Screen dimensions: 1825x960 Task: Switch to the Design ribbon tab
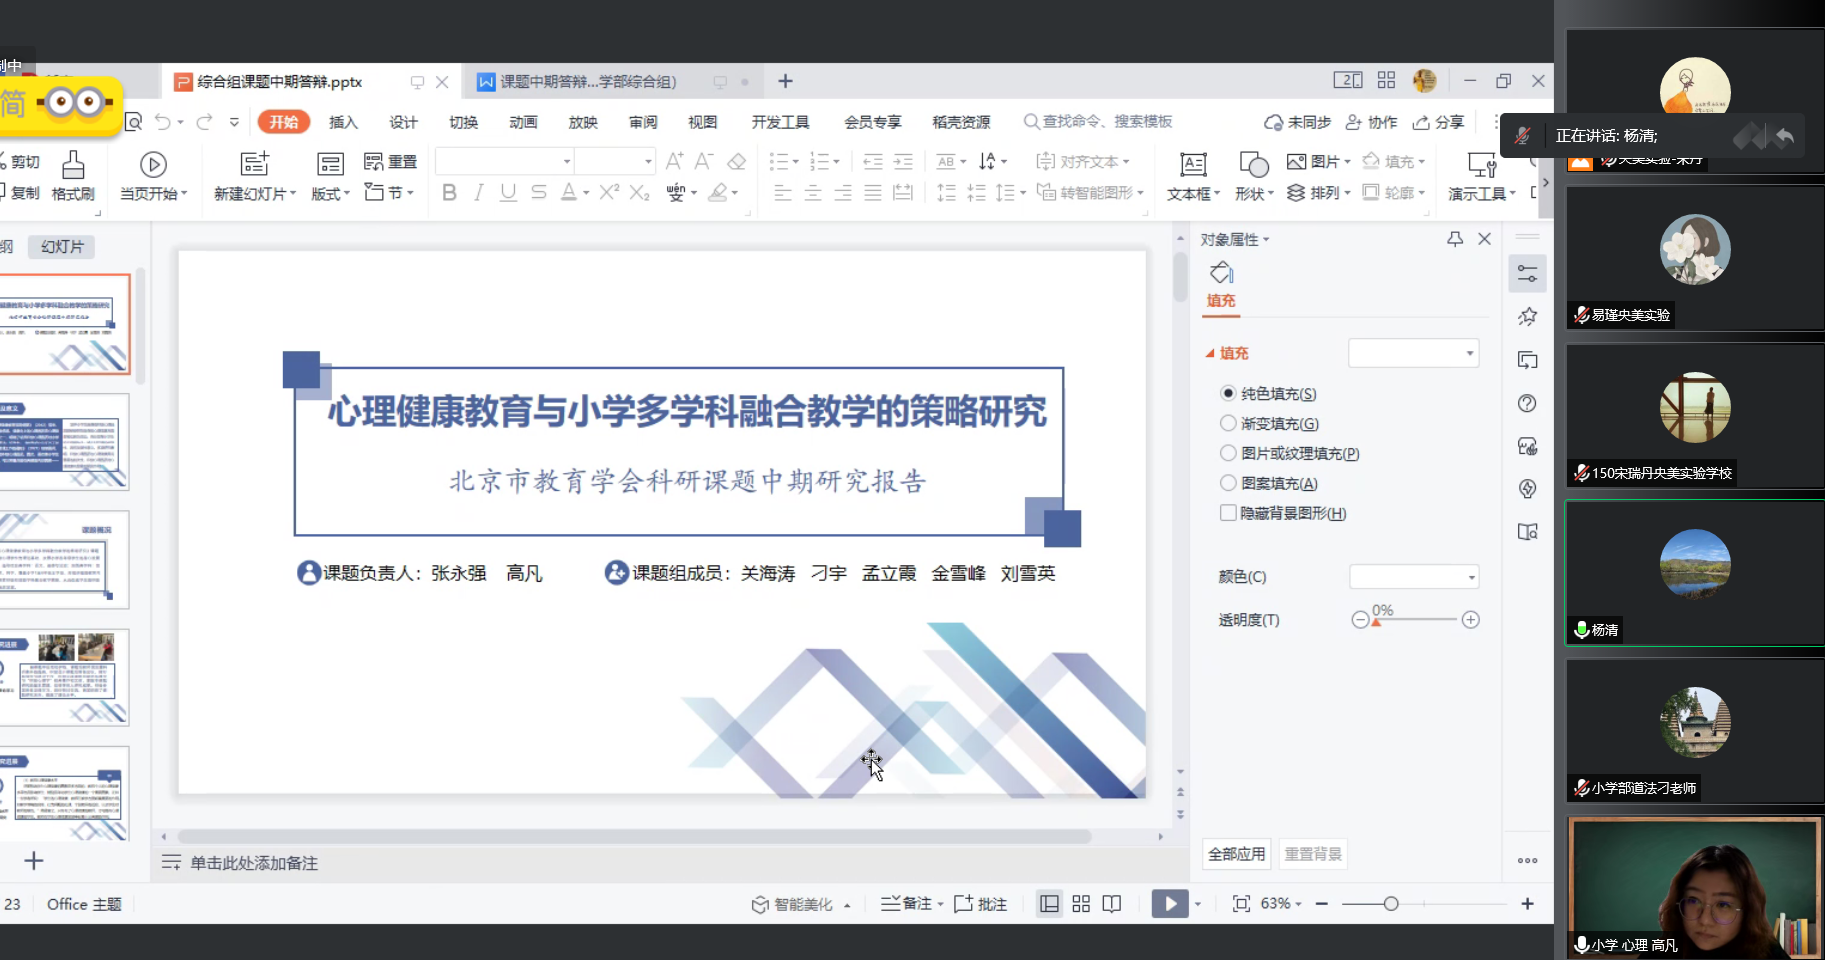(403, 122)
